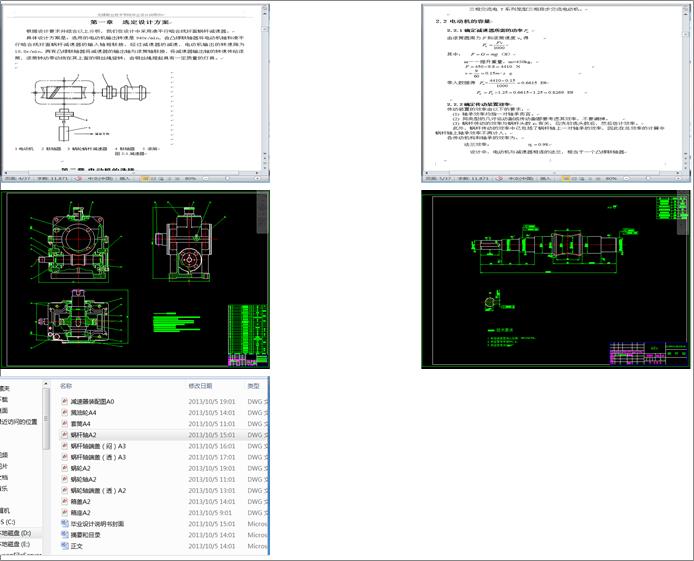
Task: Open the 减速器装配图A0 DWG file
Action: [92, 401]
